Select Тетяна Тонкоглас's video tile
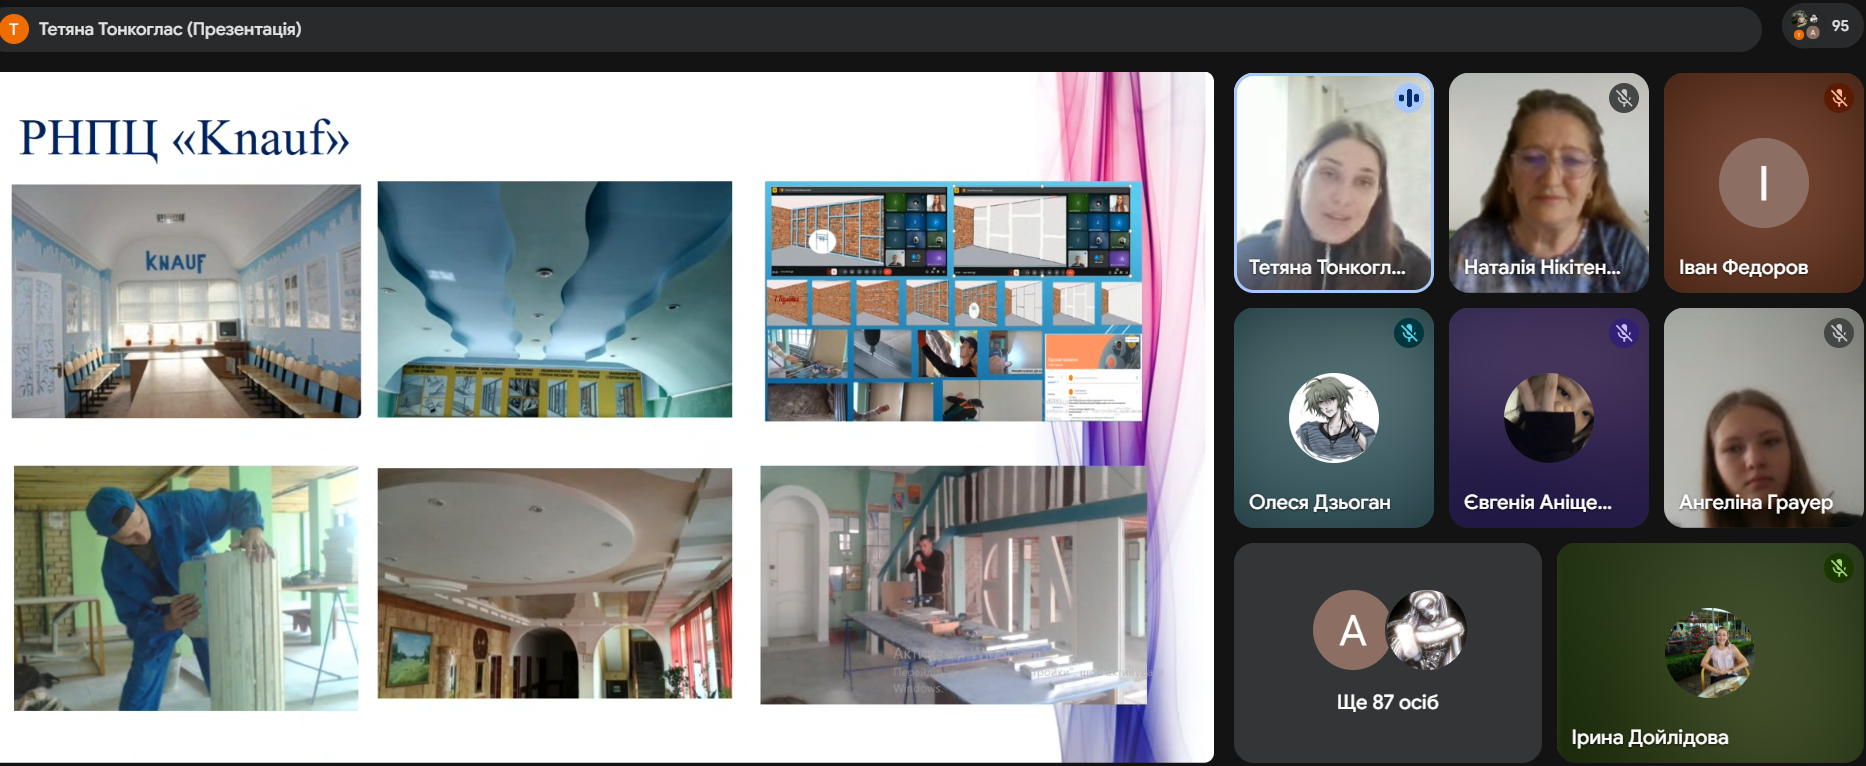Screen dimensions: 1866x766 (1334, 183)
